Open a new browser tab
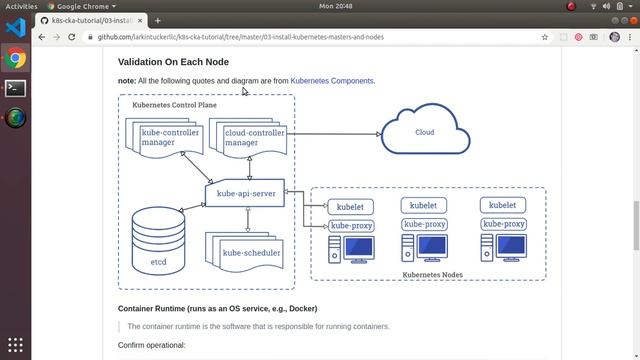Viewport: 640px width, 360px height. [158, 20]
